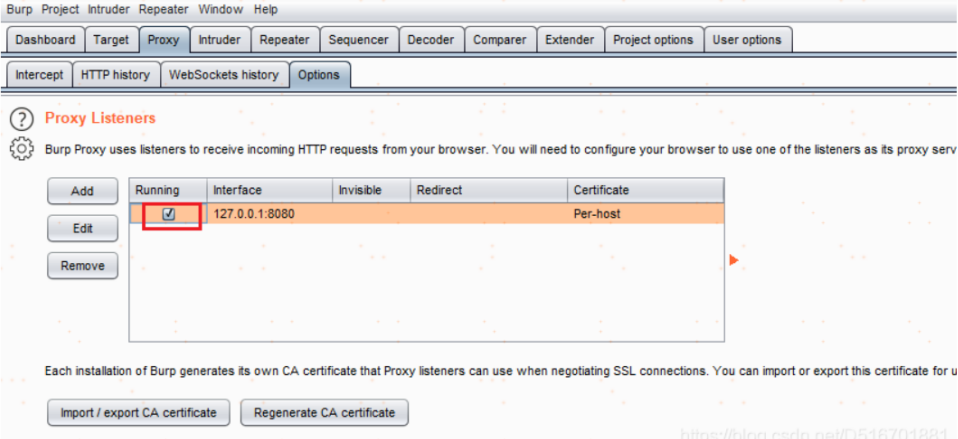Switch to the Intercept sub-tab

[39, 75]
